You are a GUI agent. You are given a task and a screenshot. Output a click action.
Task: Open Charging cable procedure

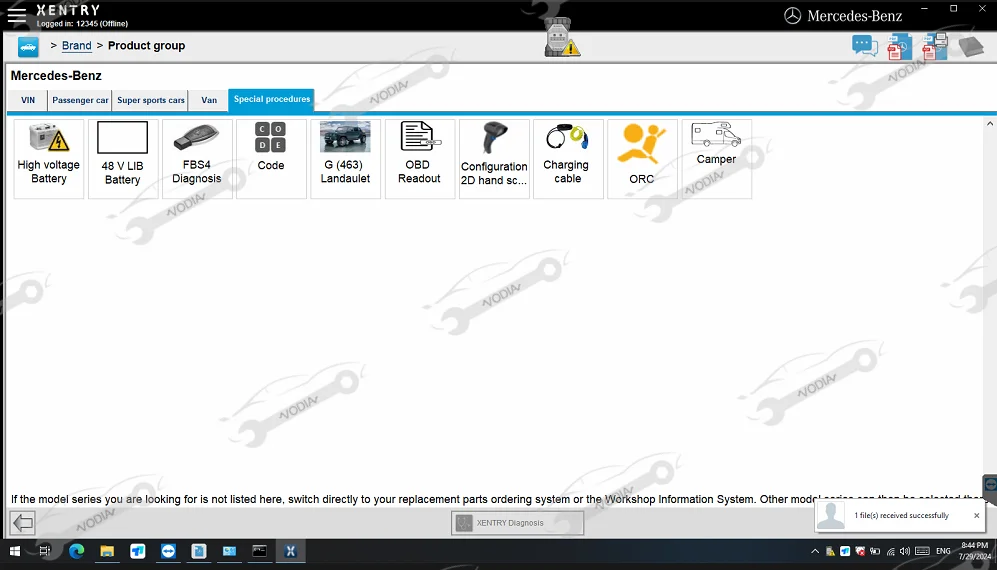tap(568, 159)
